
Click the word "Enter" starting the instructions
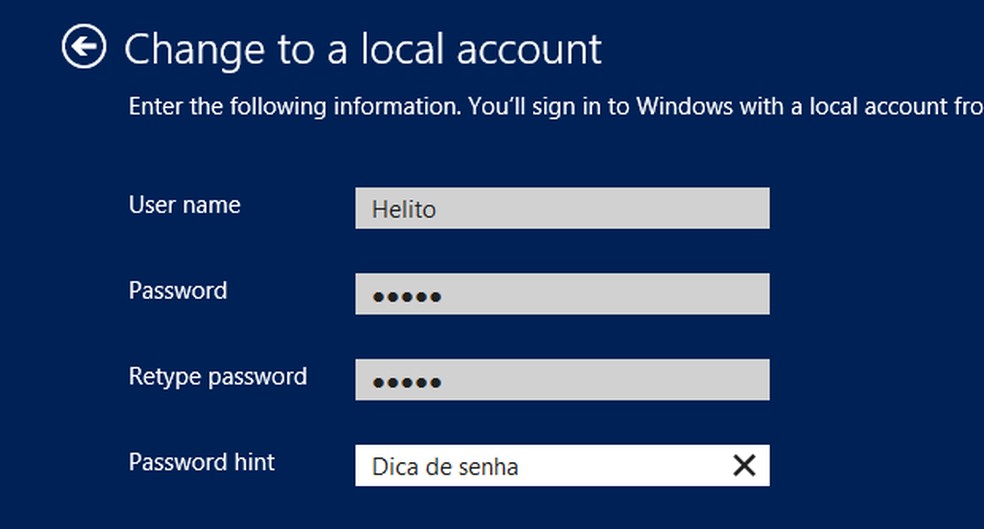156,106
